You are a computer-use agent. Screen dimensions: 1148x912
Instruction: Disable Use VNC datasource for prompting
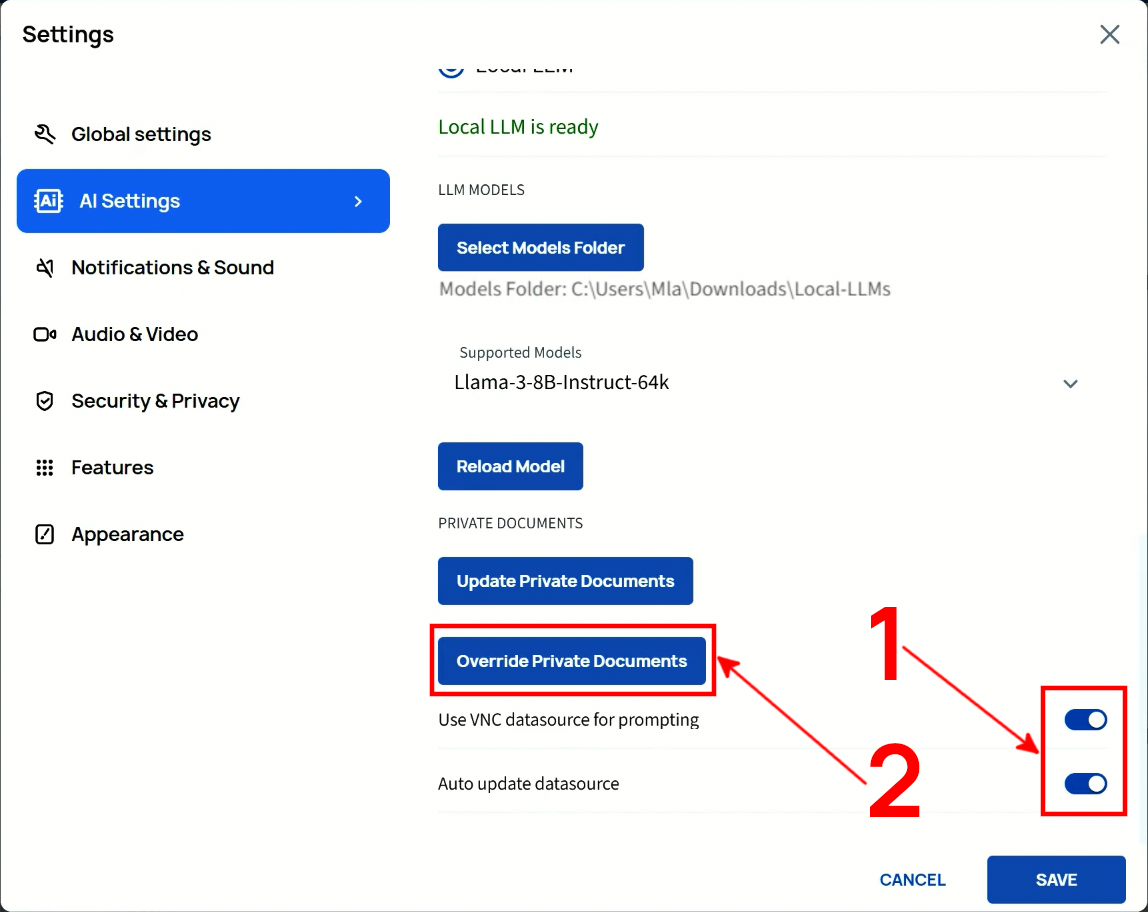1085,720
